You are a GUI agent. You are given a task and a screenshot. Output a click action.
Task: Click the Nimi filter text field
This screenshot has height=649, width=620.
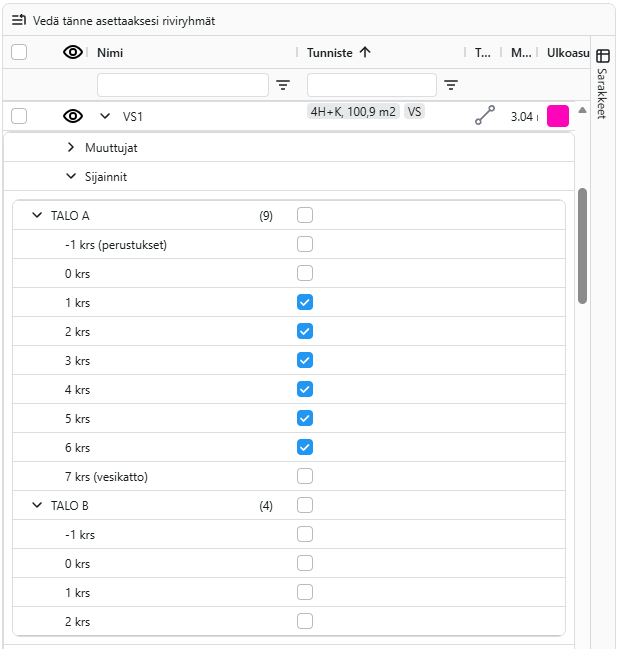point(182,85)
